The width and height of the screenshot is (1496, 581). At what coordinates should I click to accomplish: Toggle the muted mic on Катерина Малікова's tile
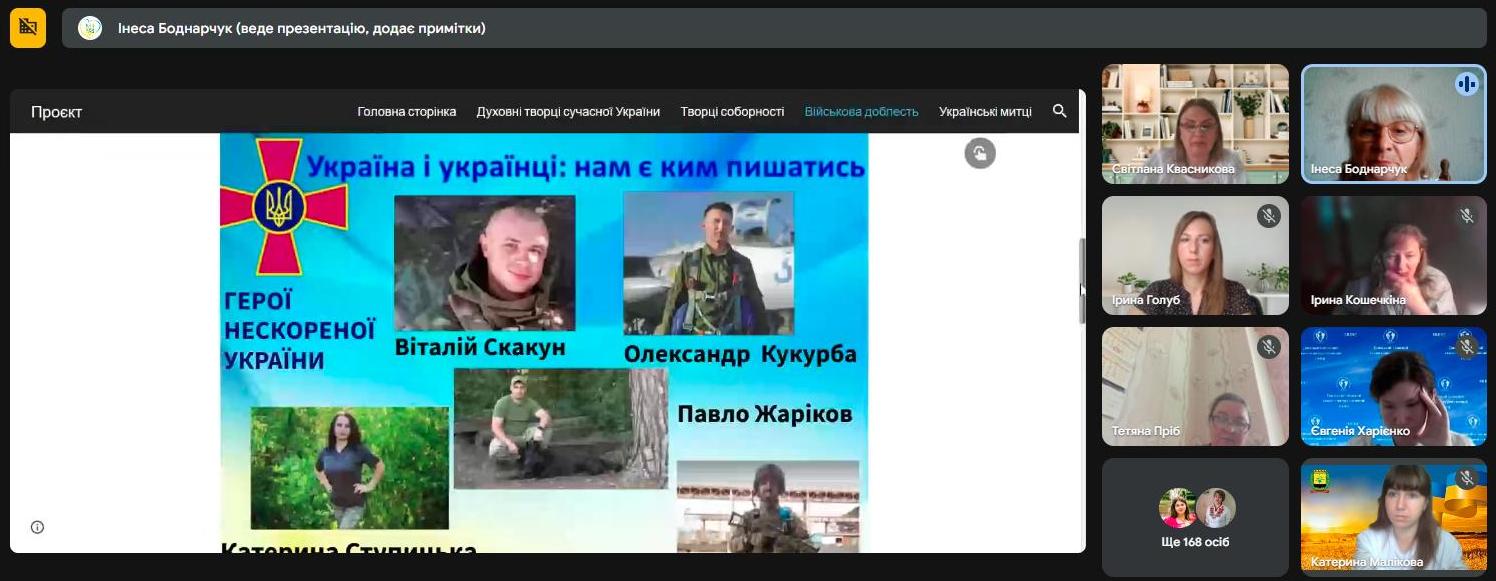[x=1466, y=478]
